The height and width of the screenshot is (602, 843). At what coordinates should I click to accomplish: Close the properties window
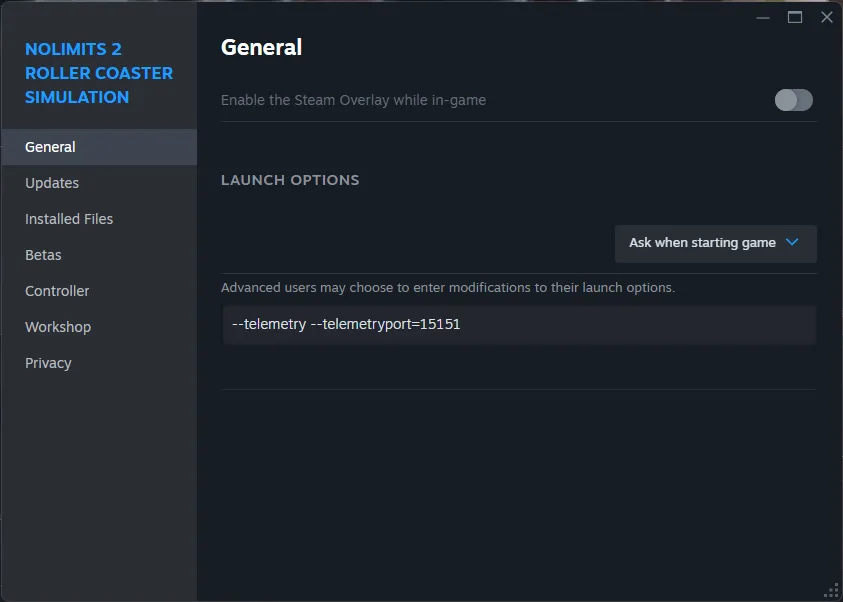point(827,18)
